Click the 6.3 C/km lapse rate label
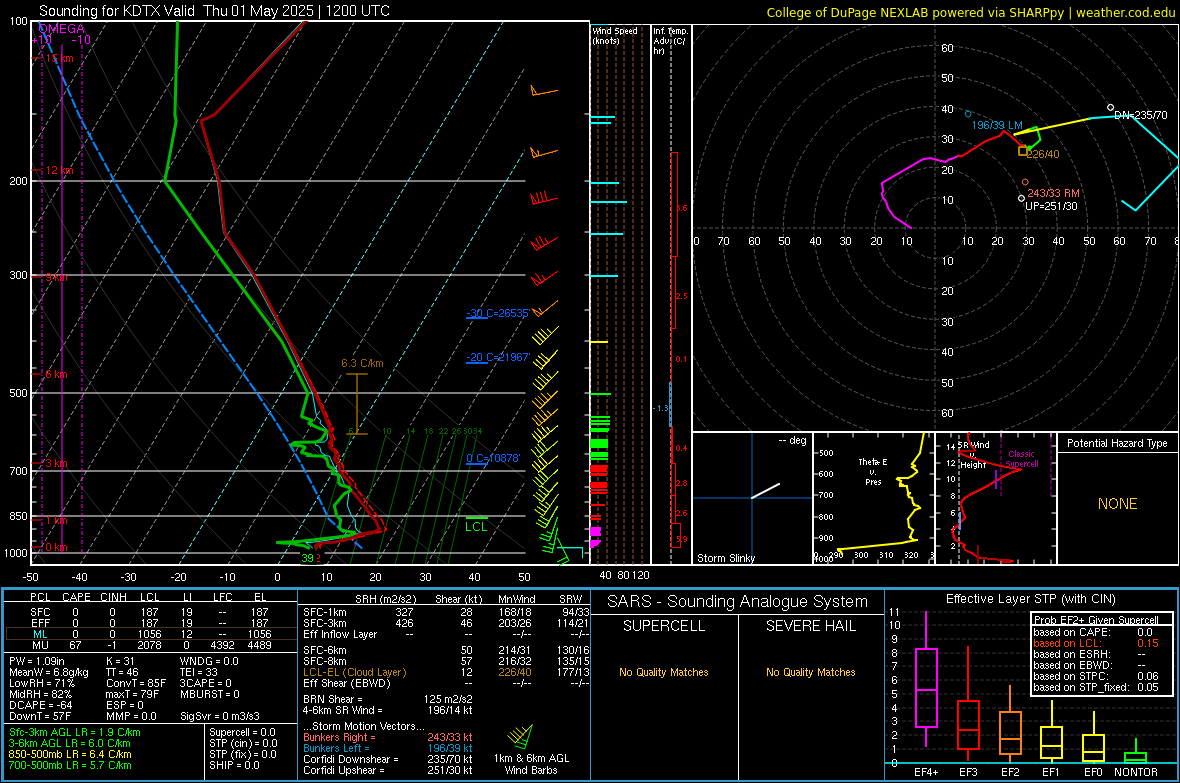 [362, 363]
